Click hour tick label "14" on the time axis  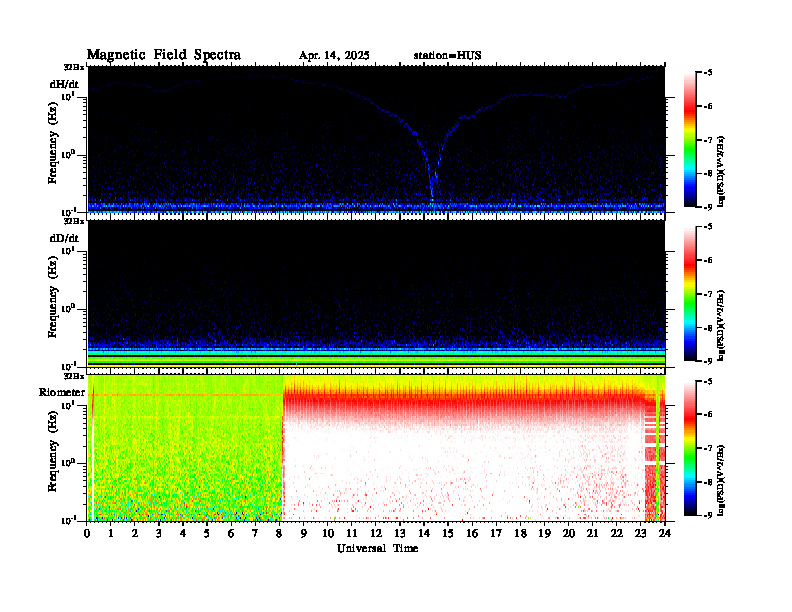tap(424, 534)
